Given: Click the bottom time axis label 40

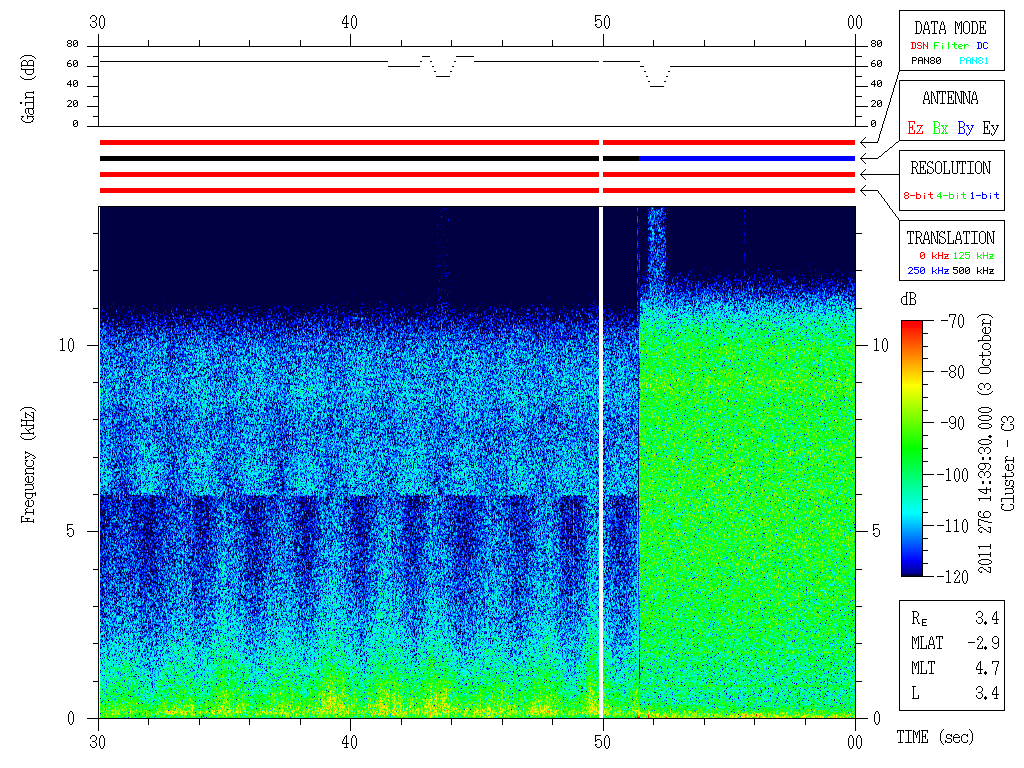Looking at the screenshot, I should point(349,742).
